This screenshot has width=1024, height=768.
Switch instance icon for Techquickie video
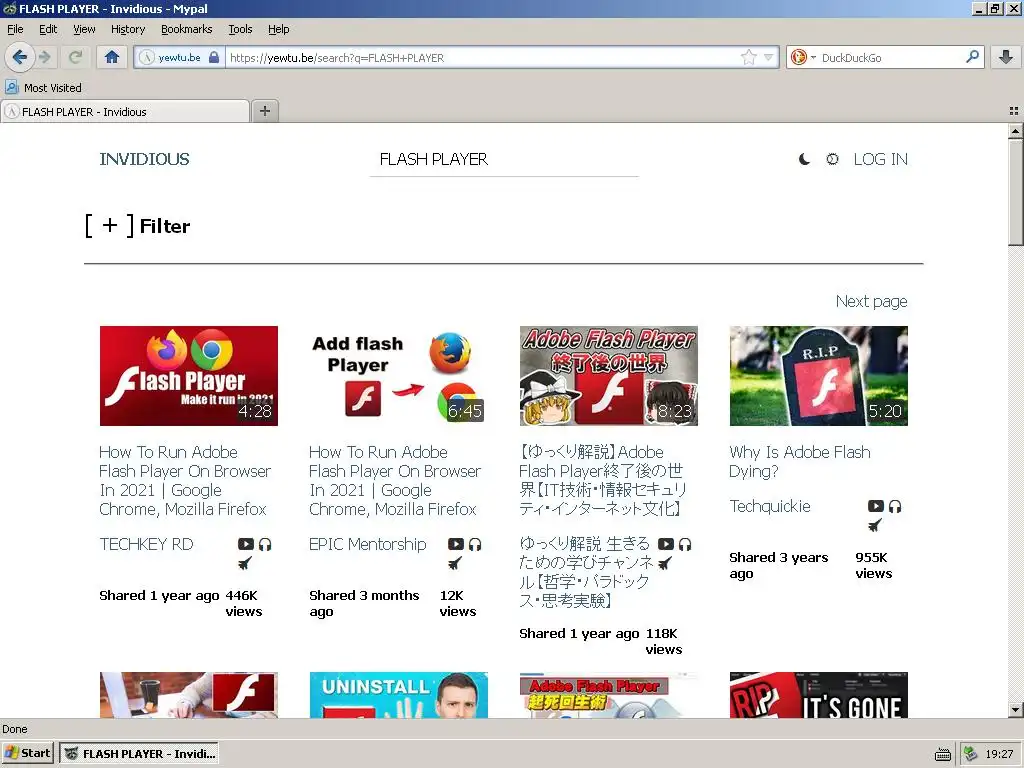tap(875, 524)
